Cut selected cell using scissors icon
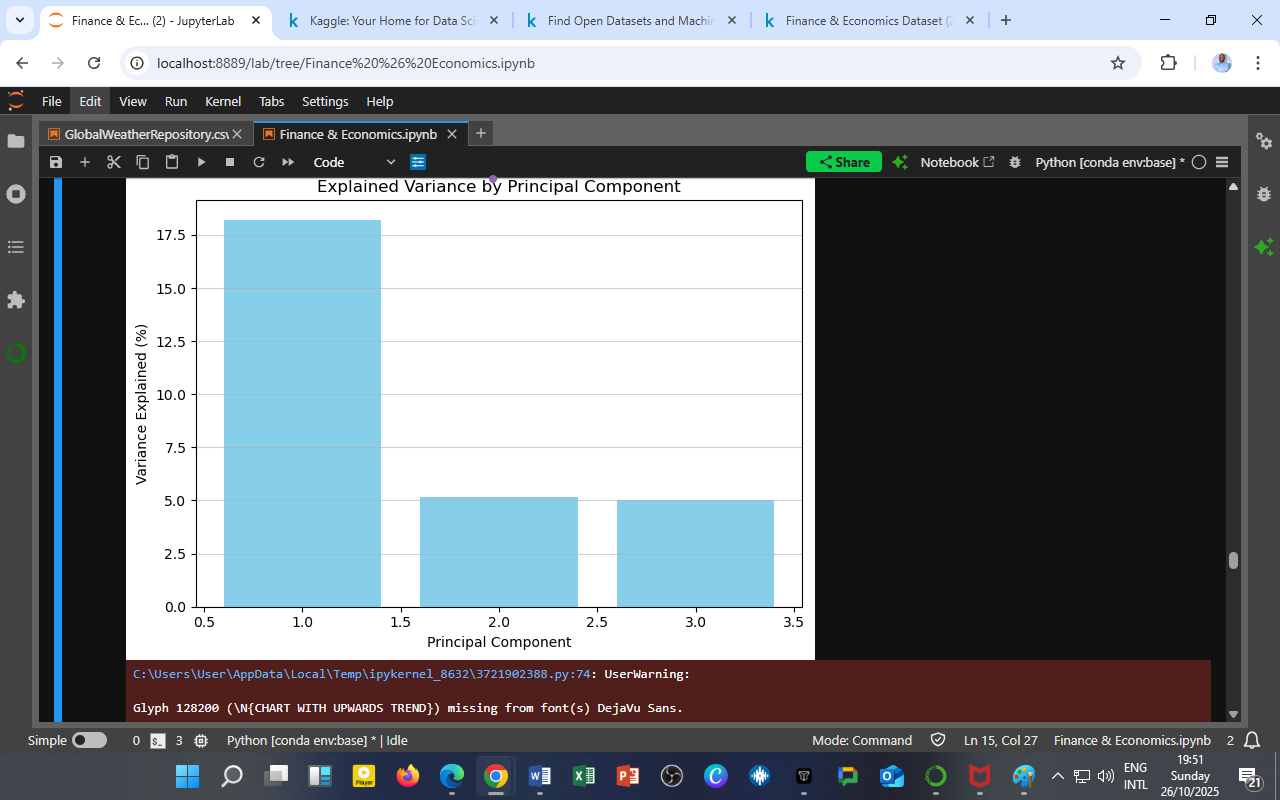The width and height of the screenshot is (1280, 800). pyautogui.click(x=114, y=162)
